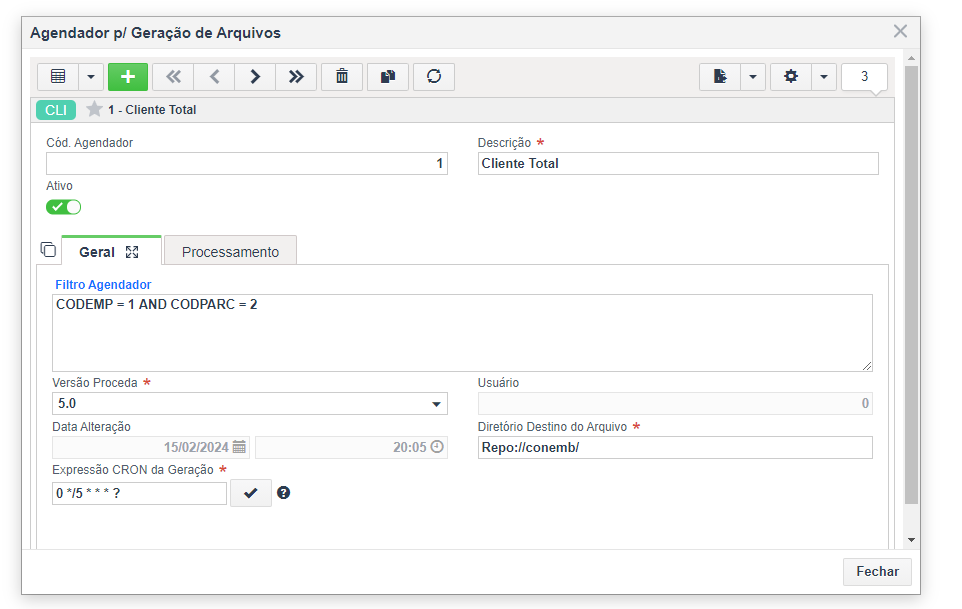Go to next record
The width and height of the screenshot is (962, 609).
pyautogui.click(x=255, y=77)
